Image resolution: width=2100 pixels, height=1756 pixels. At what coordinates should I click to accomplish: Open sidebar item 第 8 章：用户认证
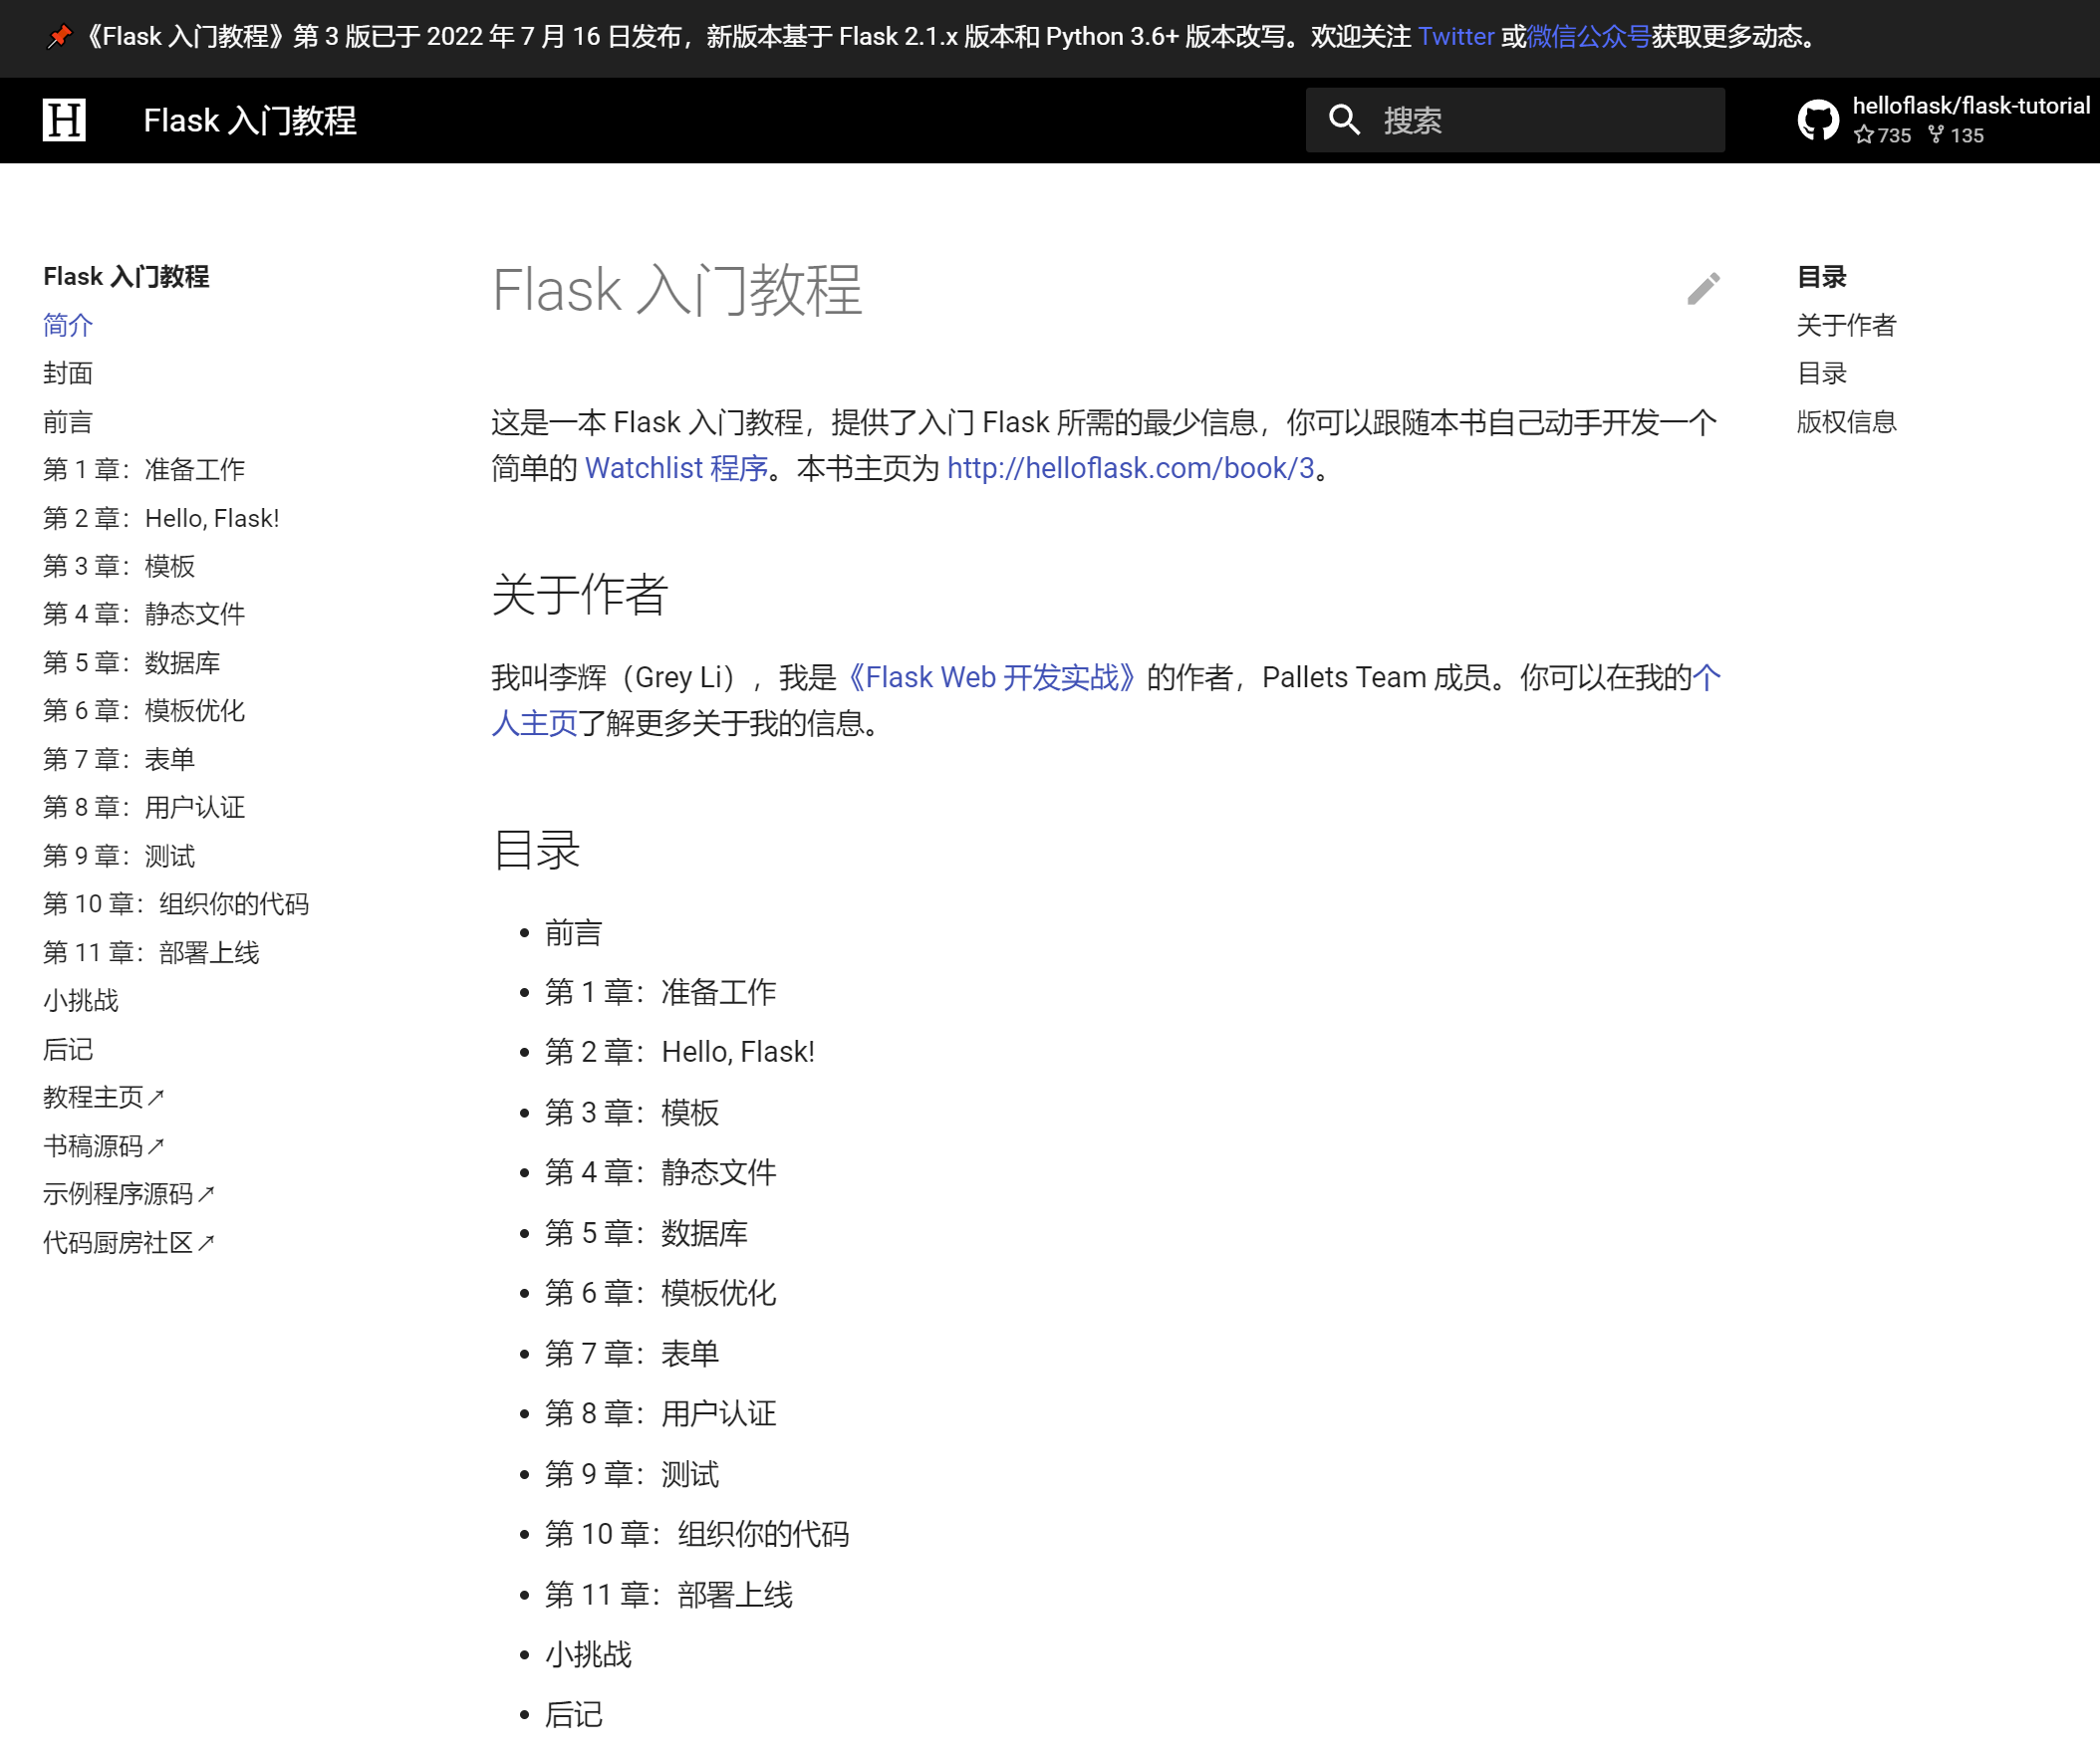point(144,807)
